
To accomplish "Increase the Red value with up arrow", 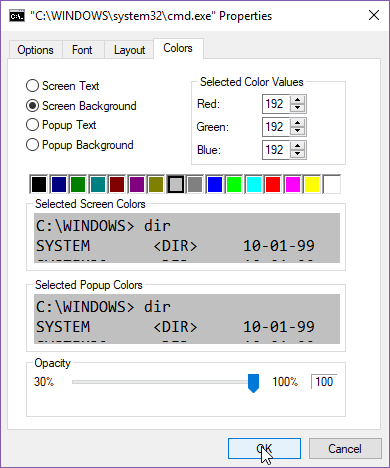I will (297, 100).
